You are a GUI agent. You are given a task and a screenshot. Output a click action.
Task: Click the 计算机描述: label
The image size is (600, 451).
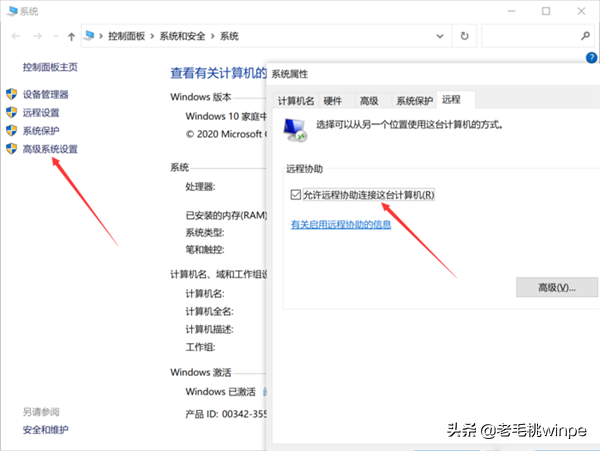click(210, 329)
